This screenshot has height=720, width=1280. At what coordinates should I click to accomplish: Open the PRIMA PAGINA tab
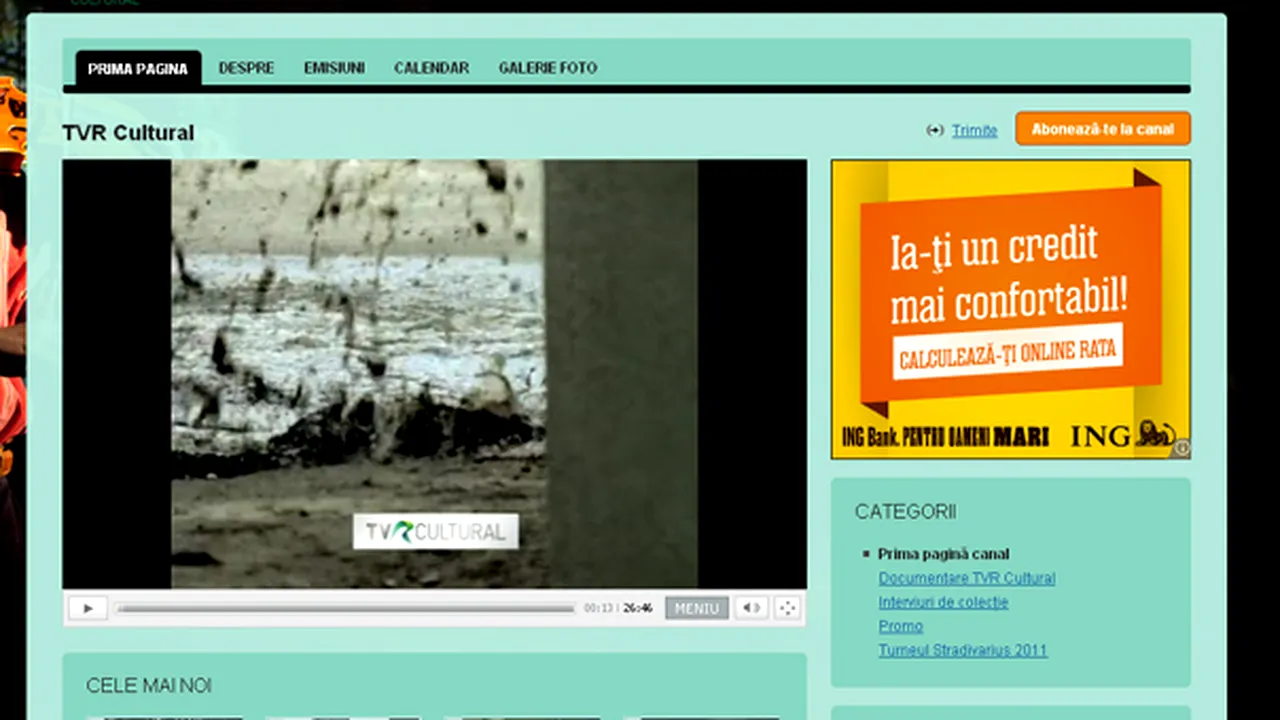[138, 68]
